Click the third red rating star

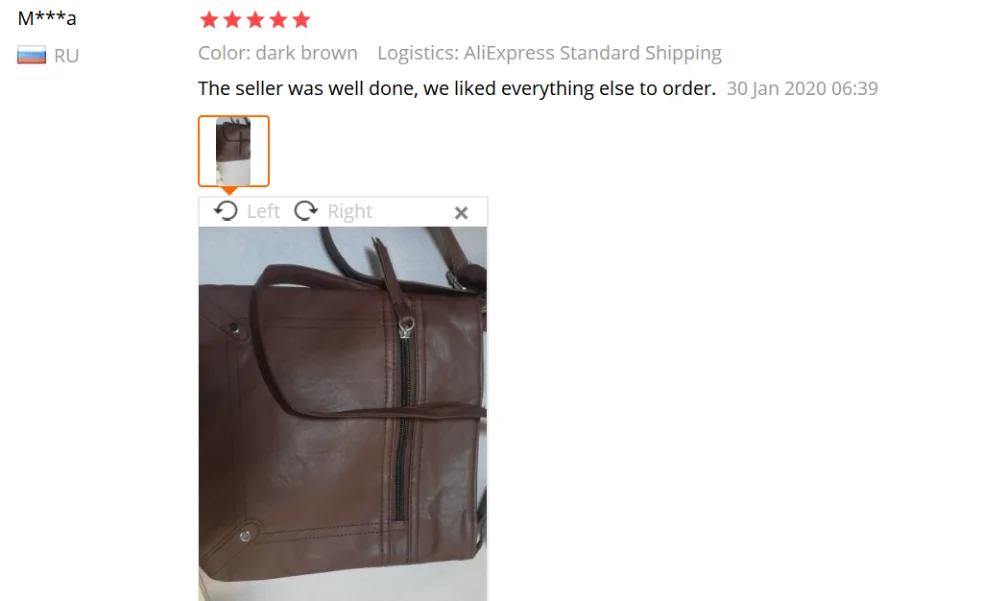pos(255,20)
